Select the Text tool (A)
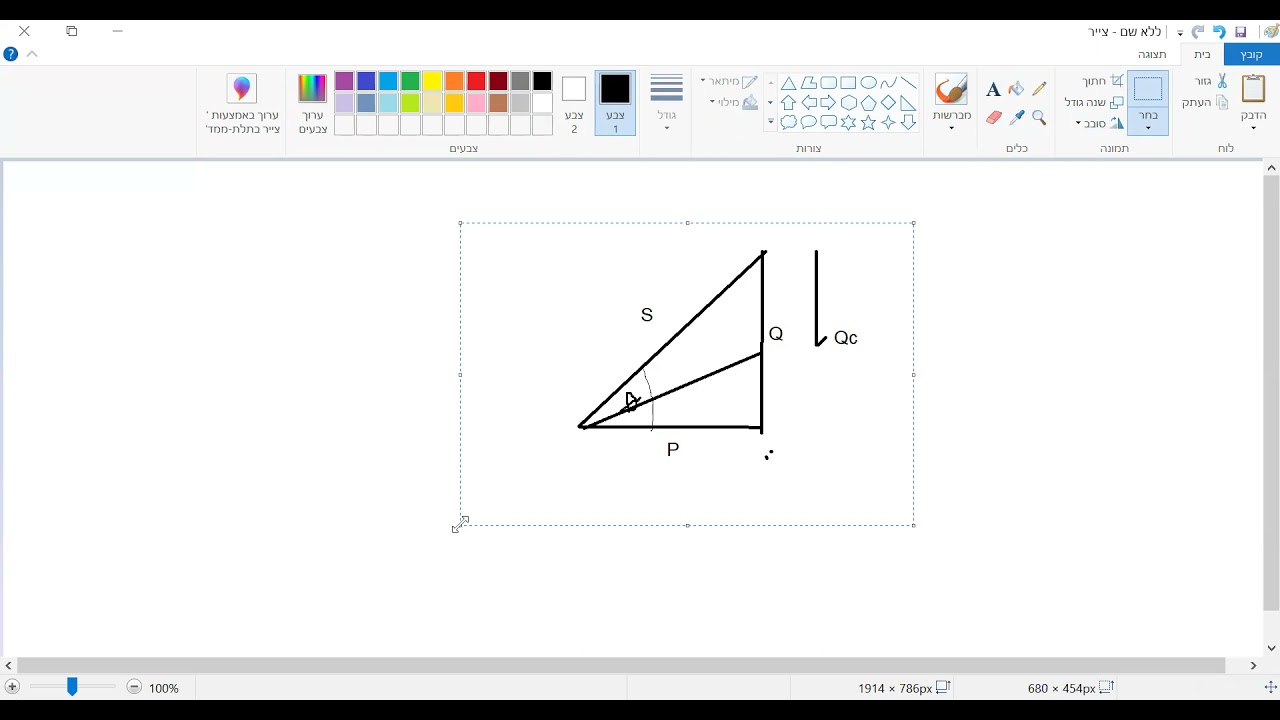1280x720 pixels. [x=993, y=90]
